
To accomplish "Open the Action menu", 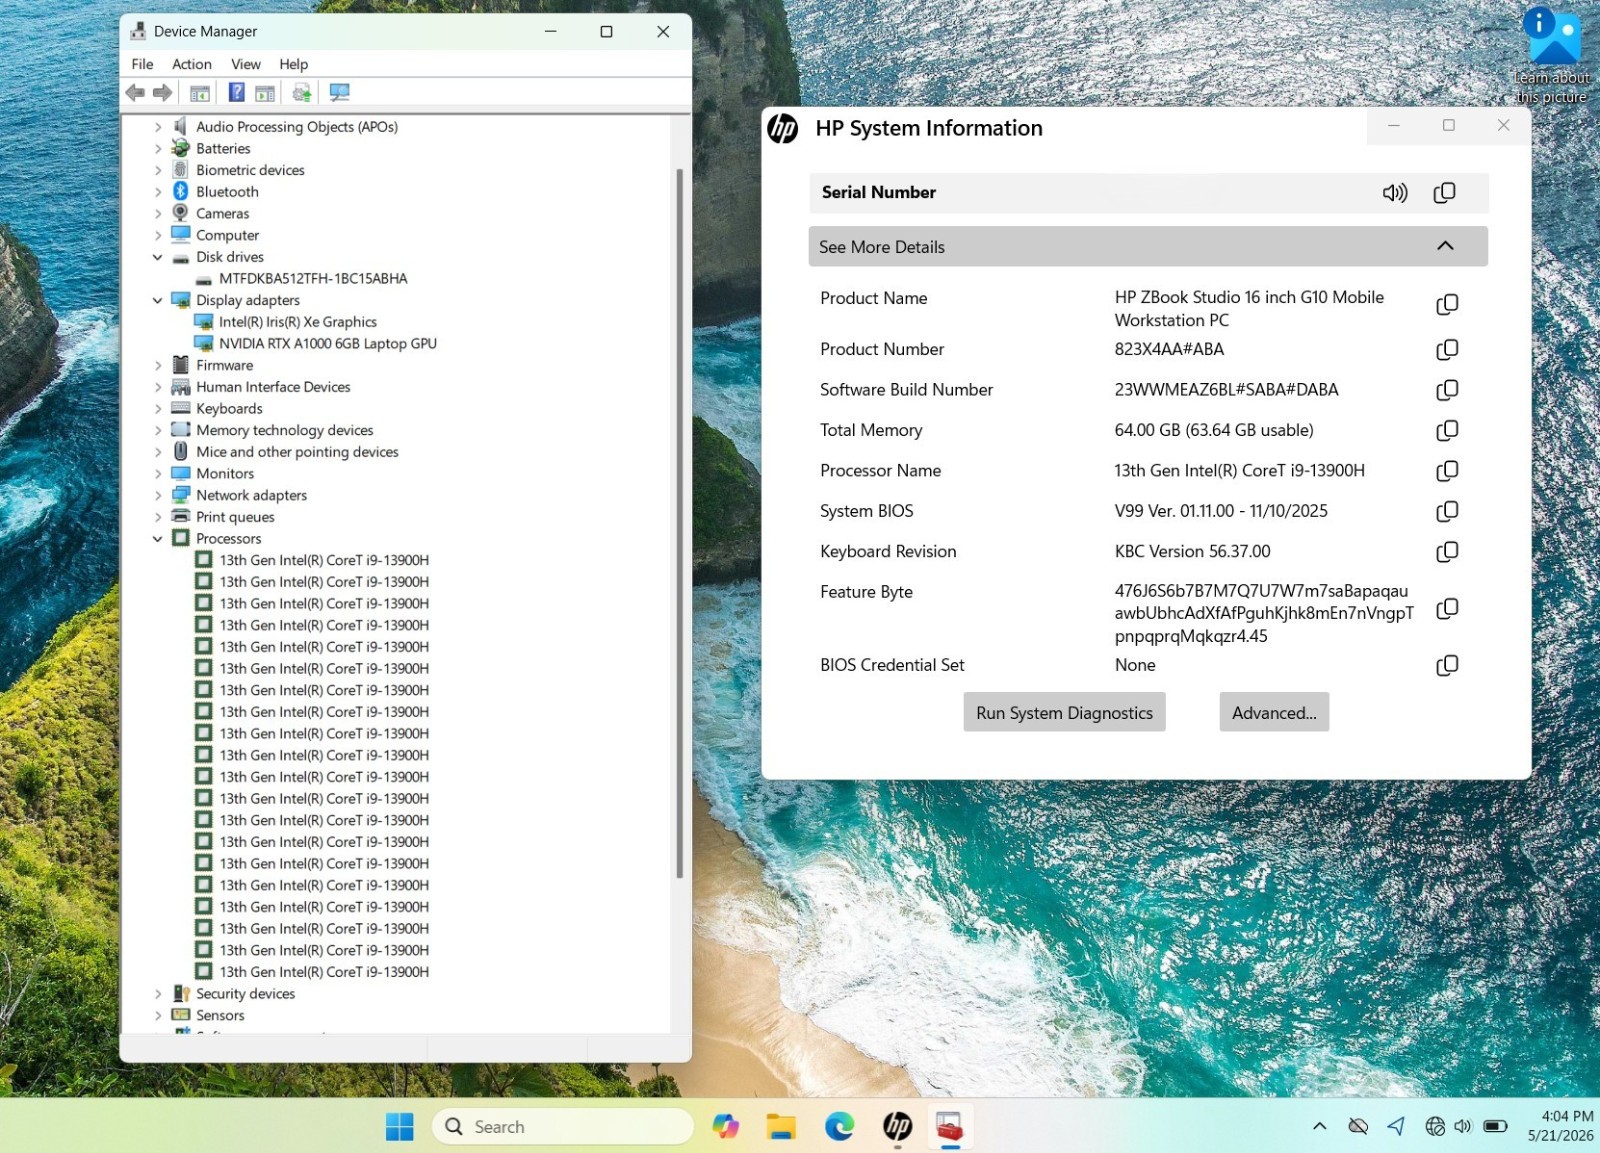I will 192,64.
